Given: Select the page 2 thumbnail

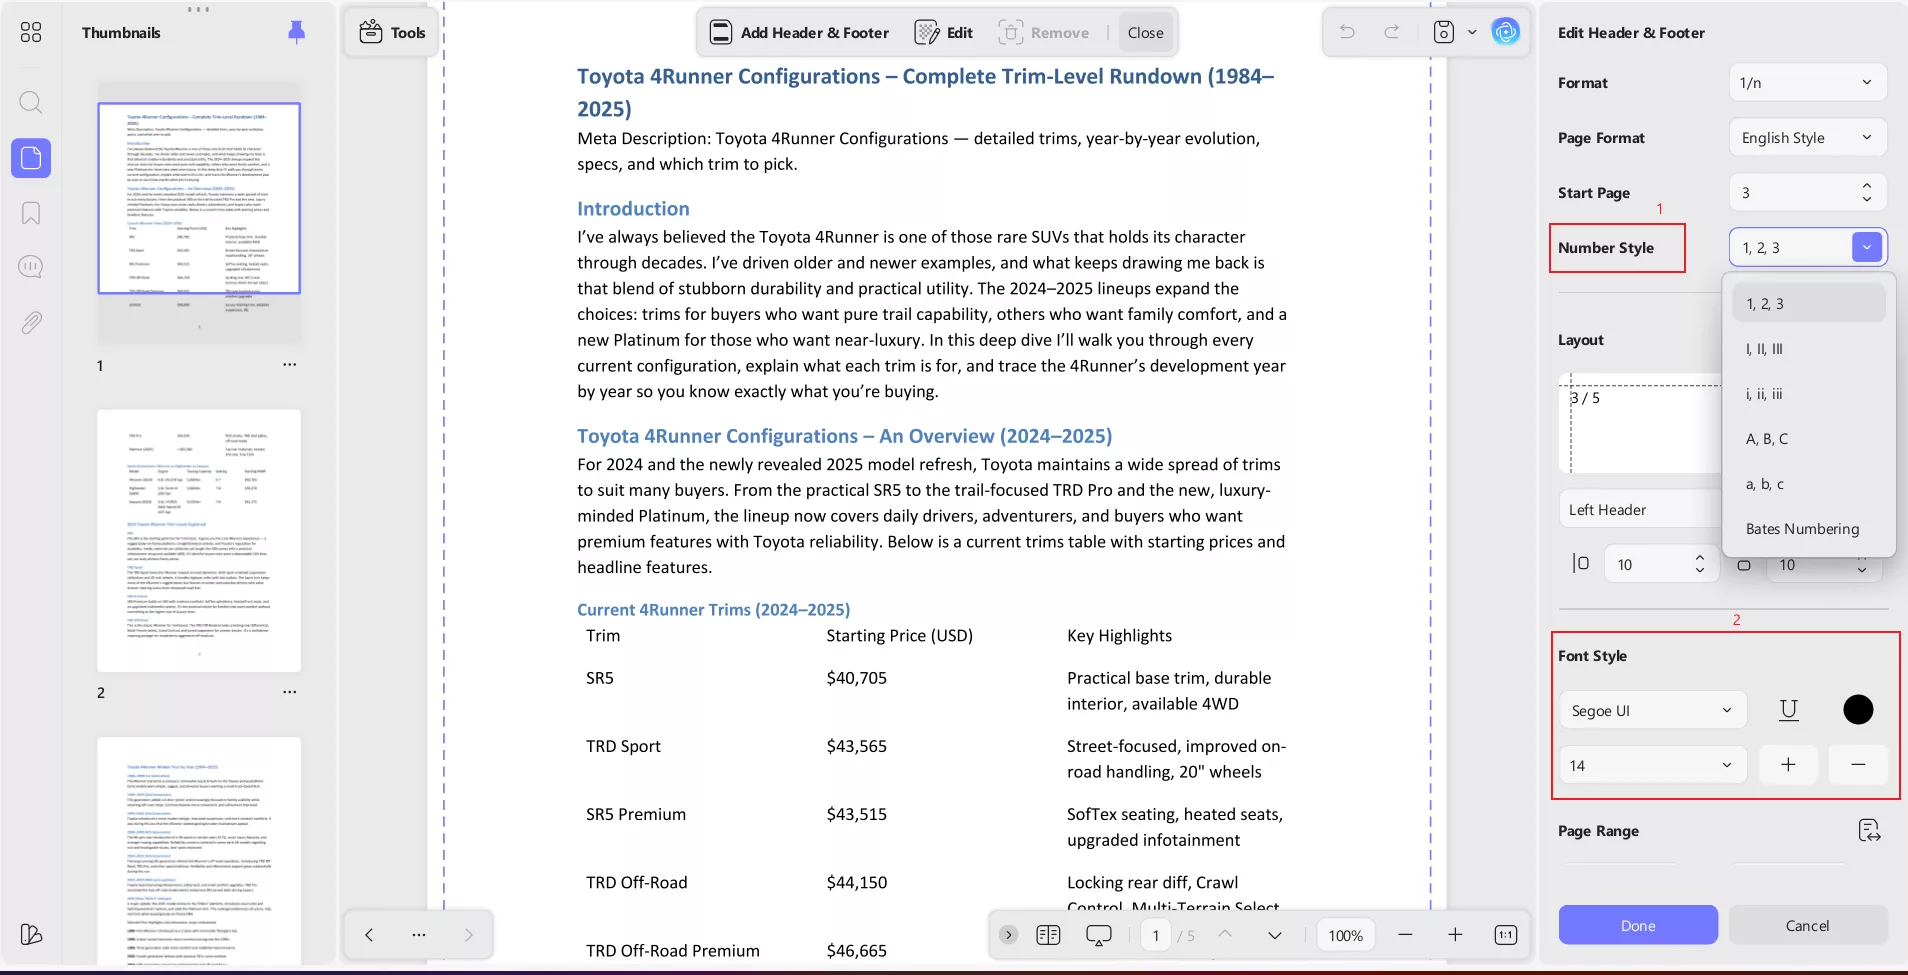Looking at the screenshot, I should (x=199, y=541).
